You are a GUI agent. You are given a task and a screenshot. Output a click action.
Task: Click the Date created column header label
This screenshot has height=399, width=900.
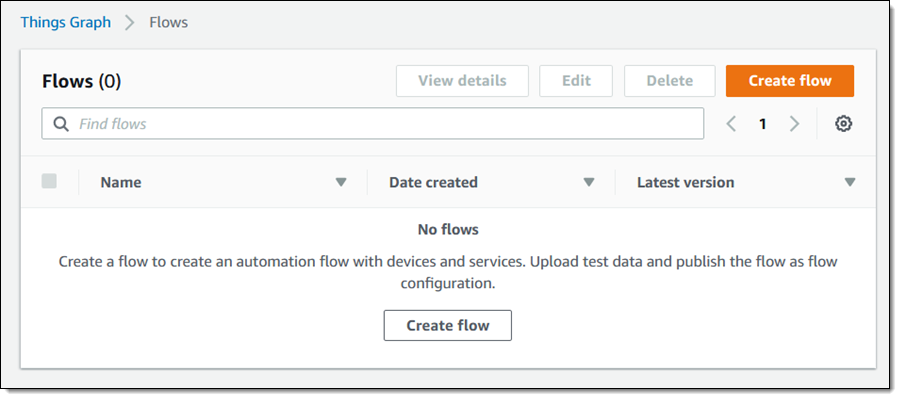[x=433, y=183]
